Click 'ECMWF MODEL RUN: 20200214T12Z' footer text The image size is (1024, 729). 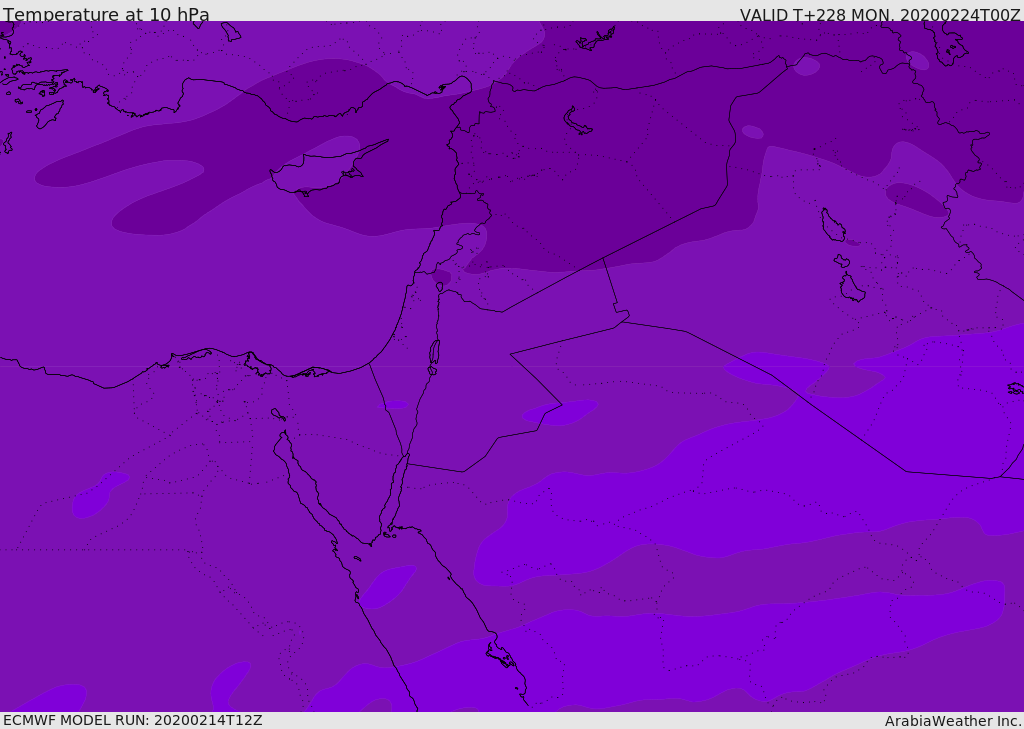pyautogui.click(x=133, y=720)
